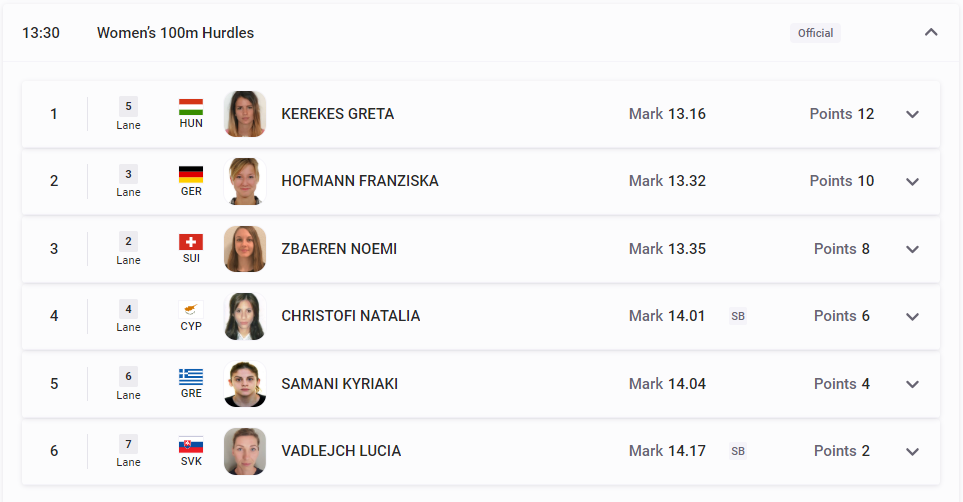
Task: Open Kerekes Greta athlete photo
Action: click(x=245, y=114)
